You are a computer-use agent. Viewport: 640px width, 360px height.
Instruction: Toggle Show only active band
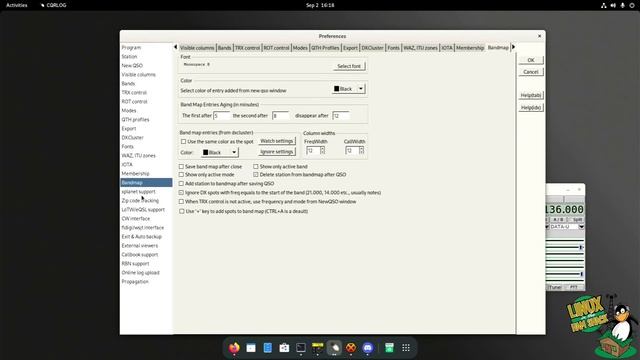pos(256,167)
